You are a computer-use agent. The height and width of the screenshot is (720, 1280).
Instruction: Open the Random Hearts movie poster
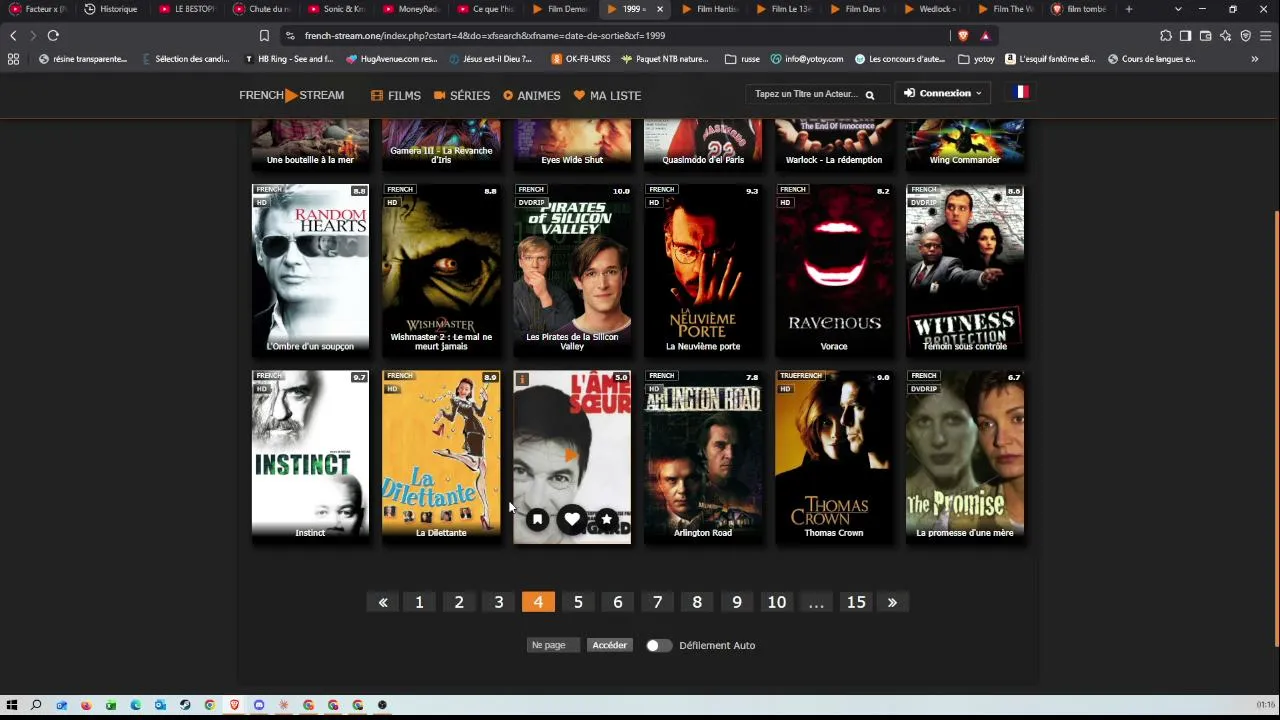[310, 270]
